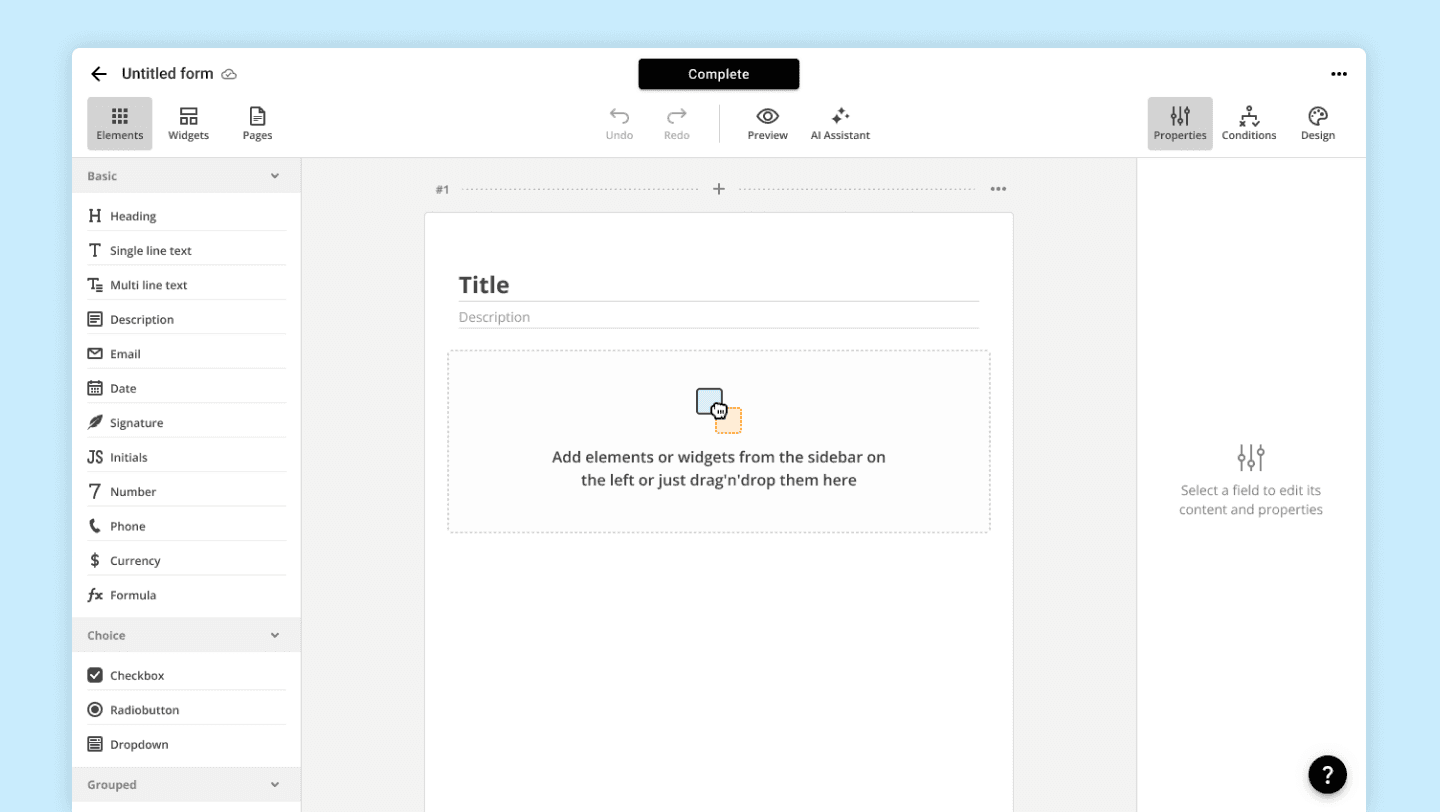Open the help question mark button

[1327, 774]
